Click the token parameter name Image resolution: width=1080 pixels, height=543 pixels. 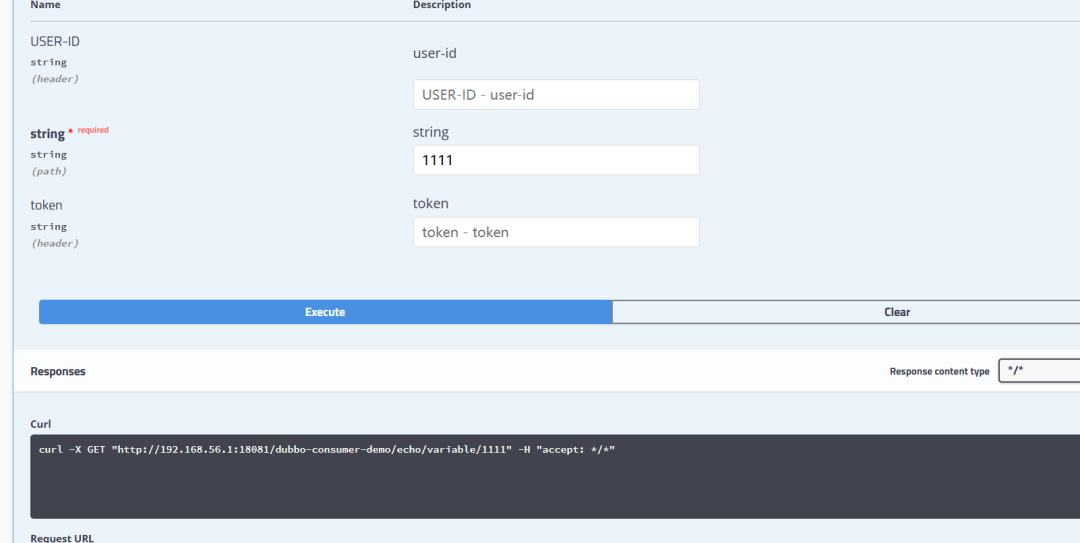click(x=46, y=205)
